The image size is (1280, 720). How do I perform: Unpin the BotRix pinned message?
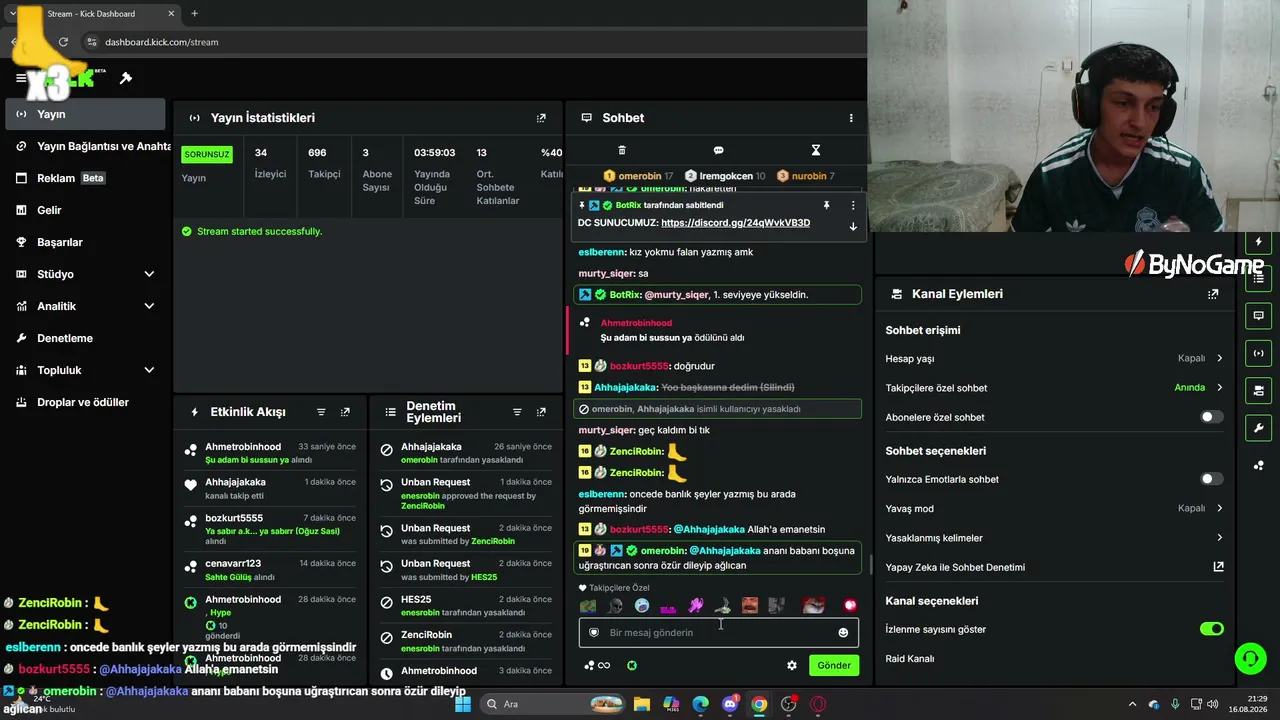826,205
